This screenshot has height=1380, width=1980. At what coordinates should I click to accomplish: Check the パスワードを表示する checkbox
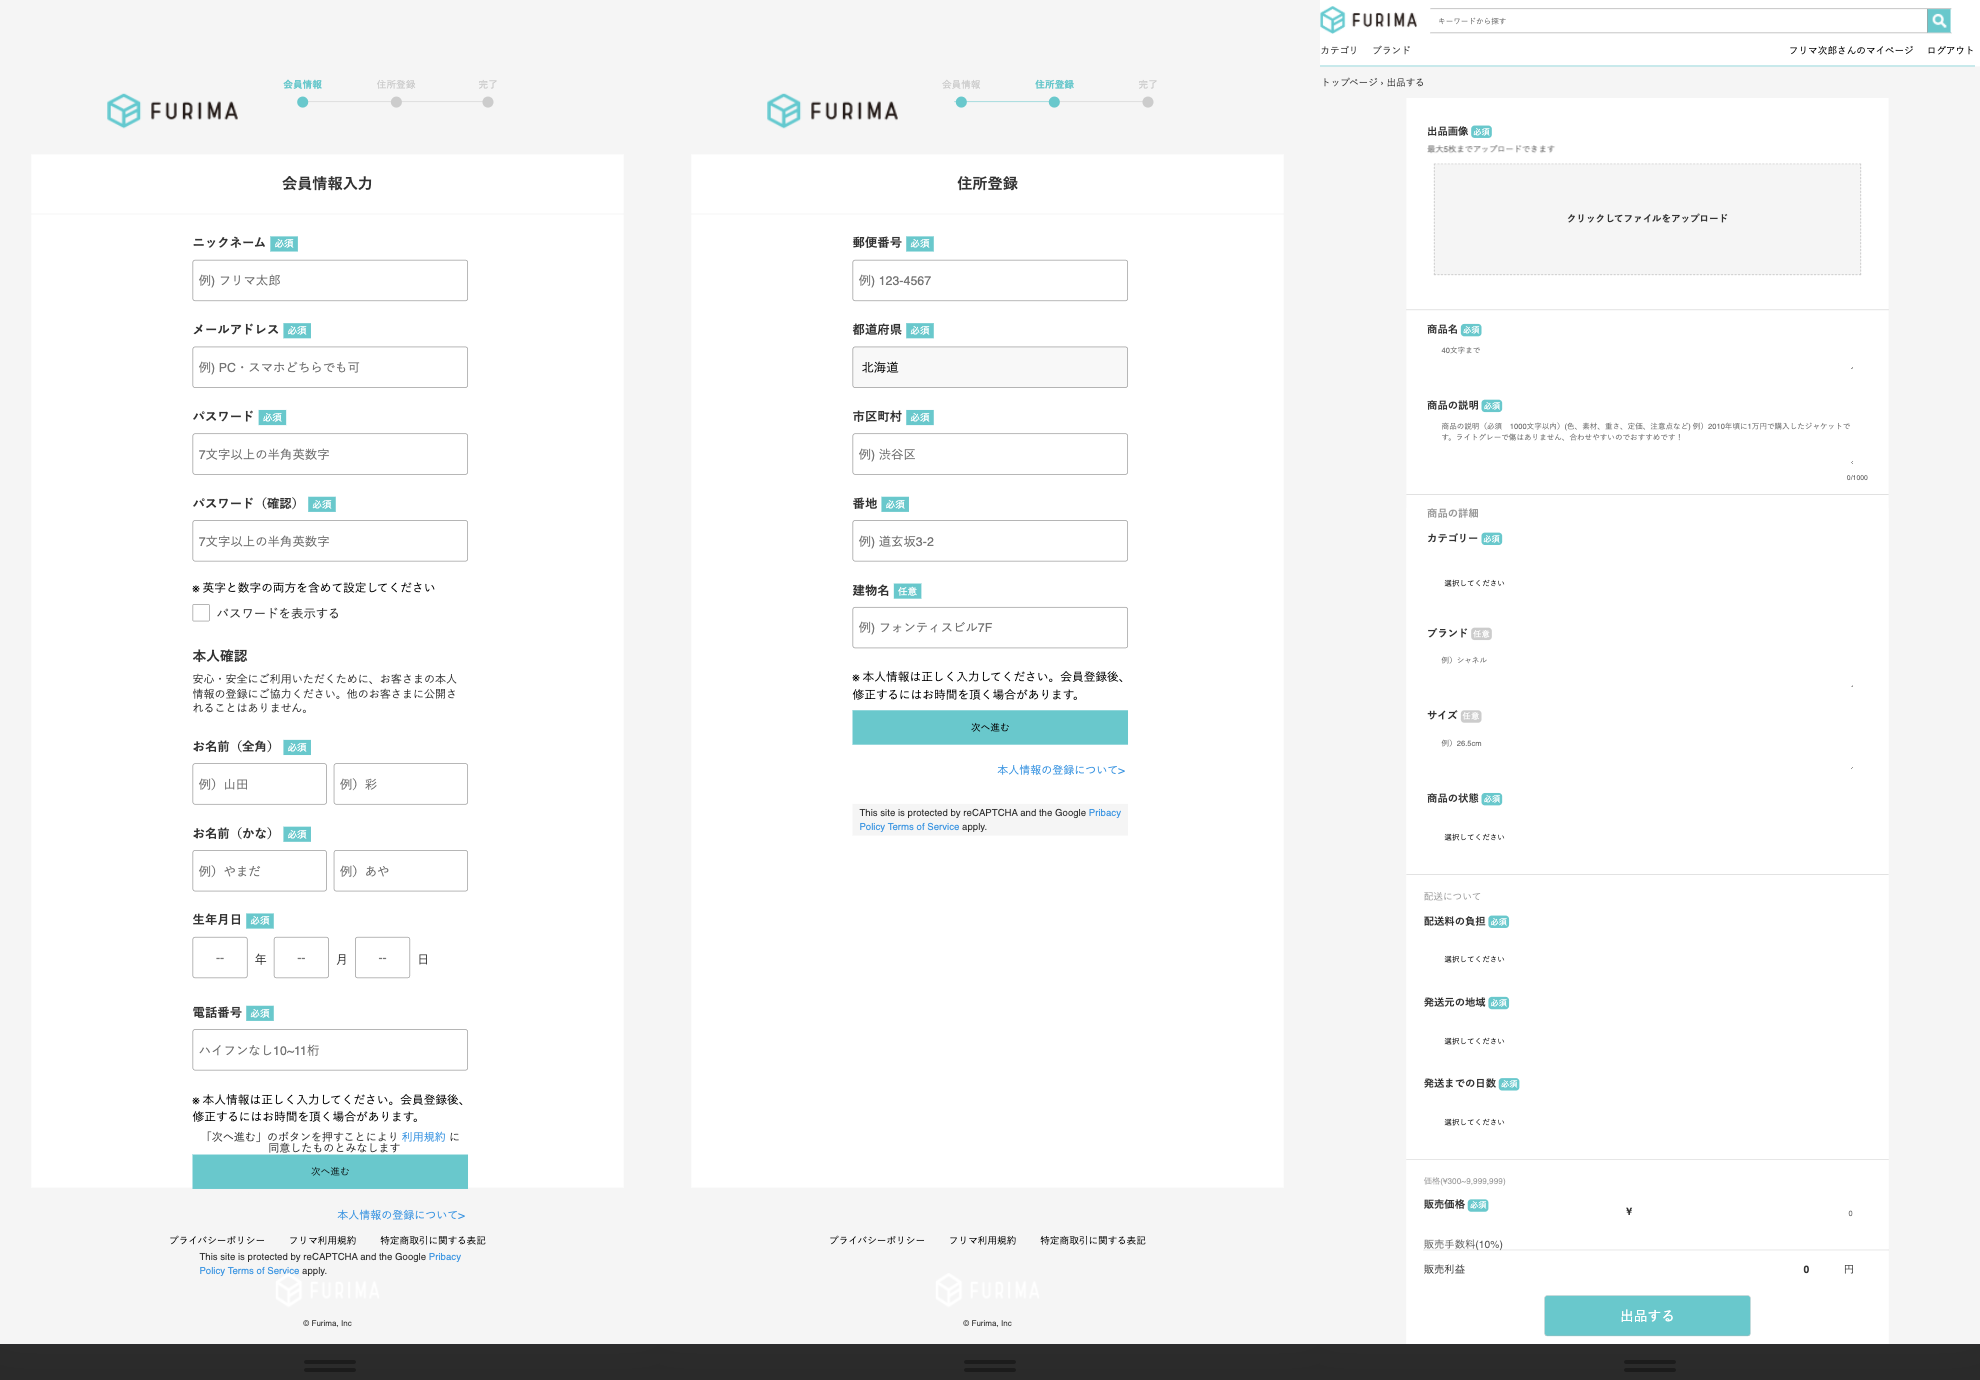pyautogui.click(x=201, y=613)
